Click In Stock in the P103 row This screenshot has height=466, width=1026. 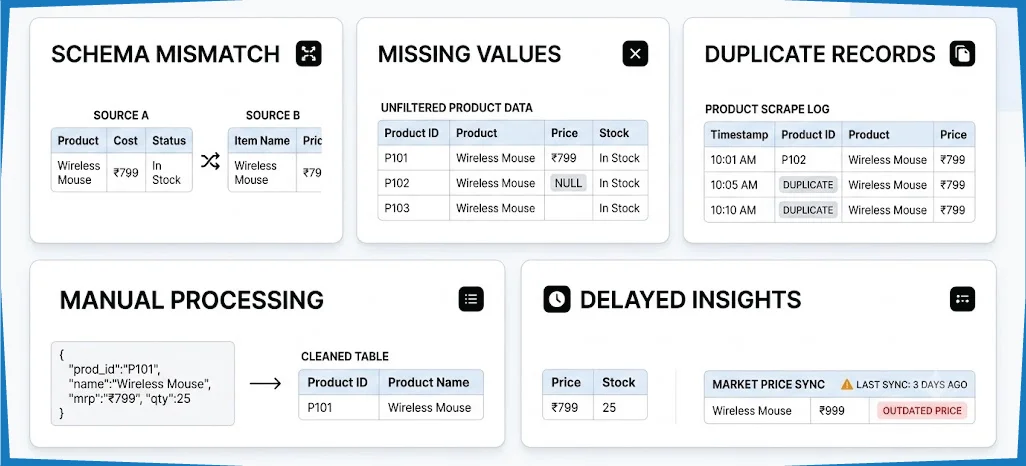tap(620, 208)
